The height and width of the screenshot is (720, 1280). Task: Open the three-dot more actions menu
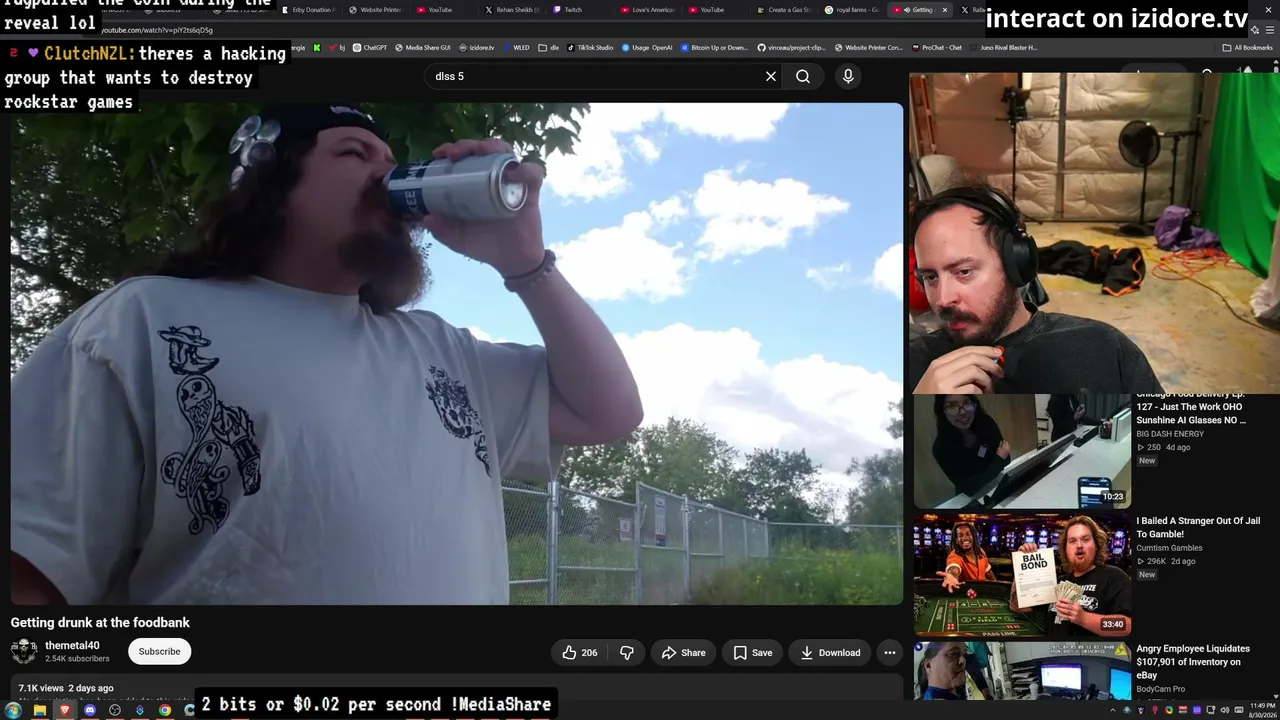click(890, 653)
